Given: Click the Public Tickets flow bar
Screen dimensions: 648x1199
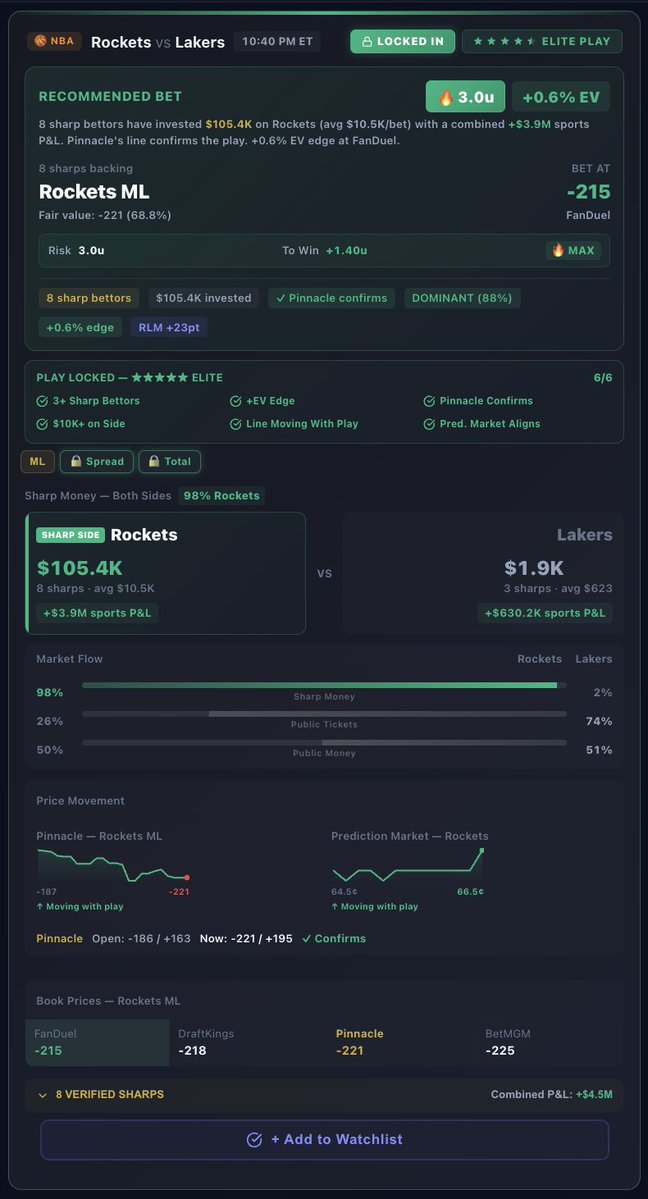Looking at the screenshot, I should [x=324, y=713].
